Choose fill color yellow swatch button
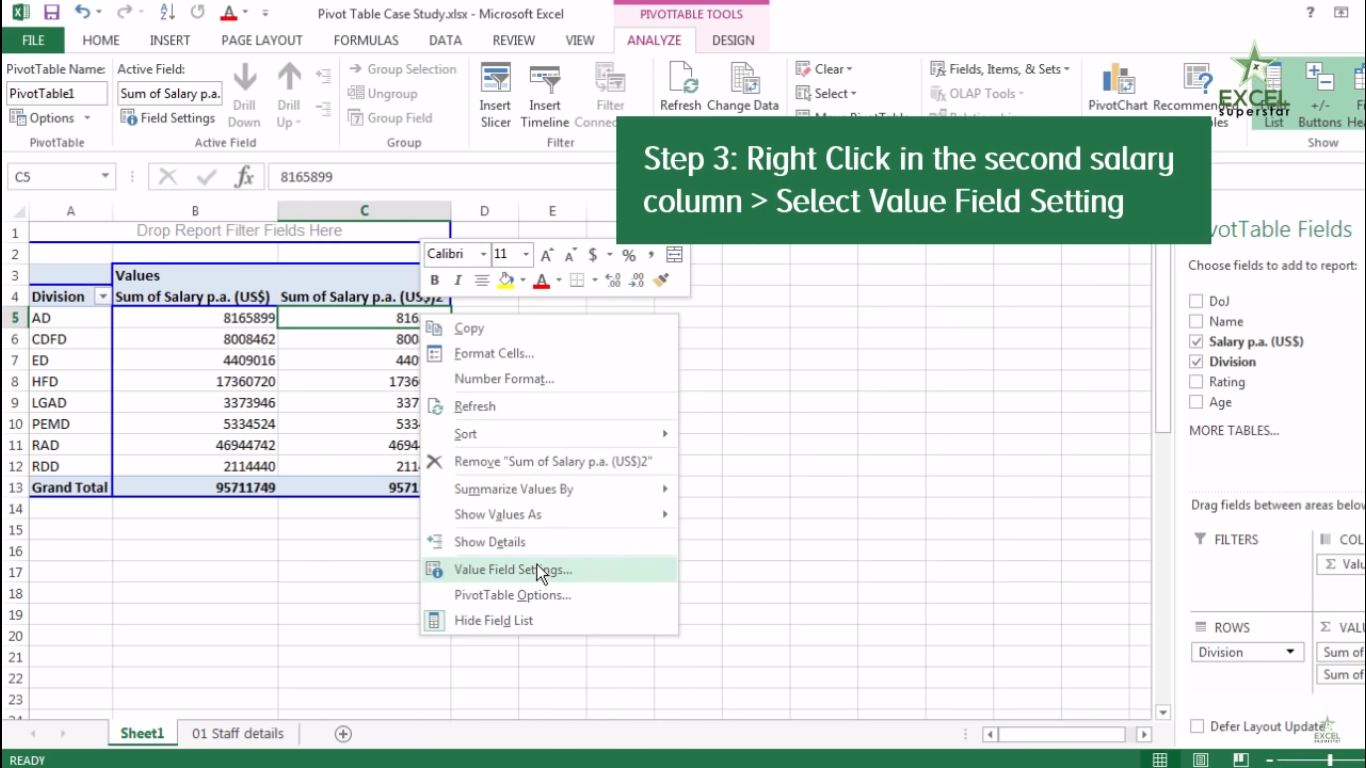The width and height of the screenshot is (1366, 768). pyautogui.click(x=505, y=280)
